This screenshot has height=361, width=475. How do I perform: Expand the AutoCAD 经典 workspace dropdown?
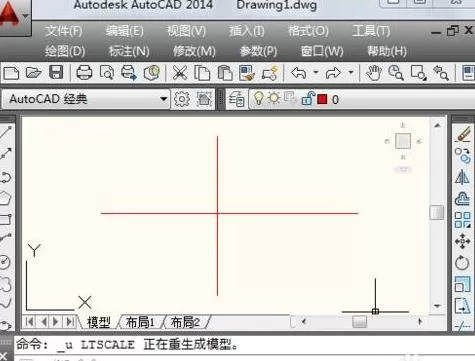point(163,99)
